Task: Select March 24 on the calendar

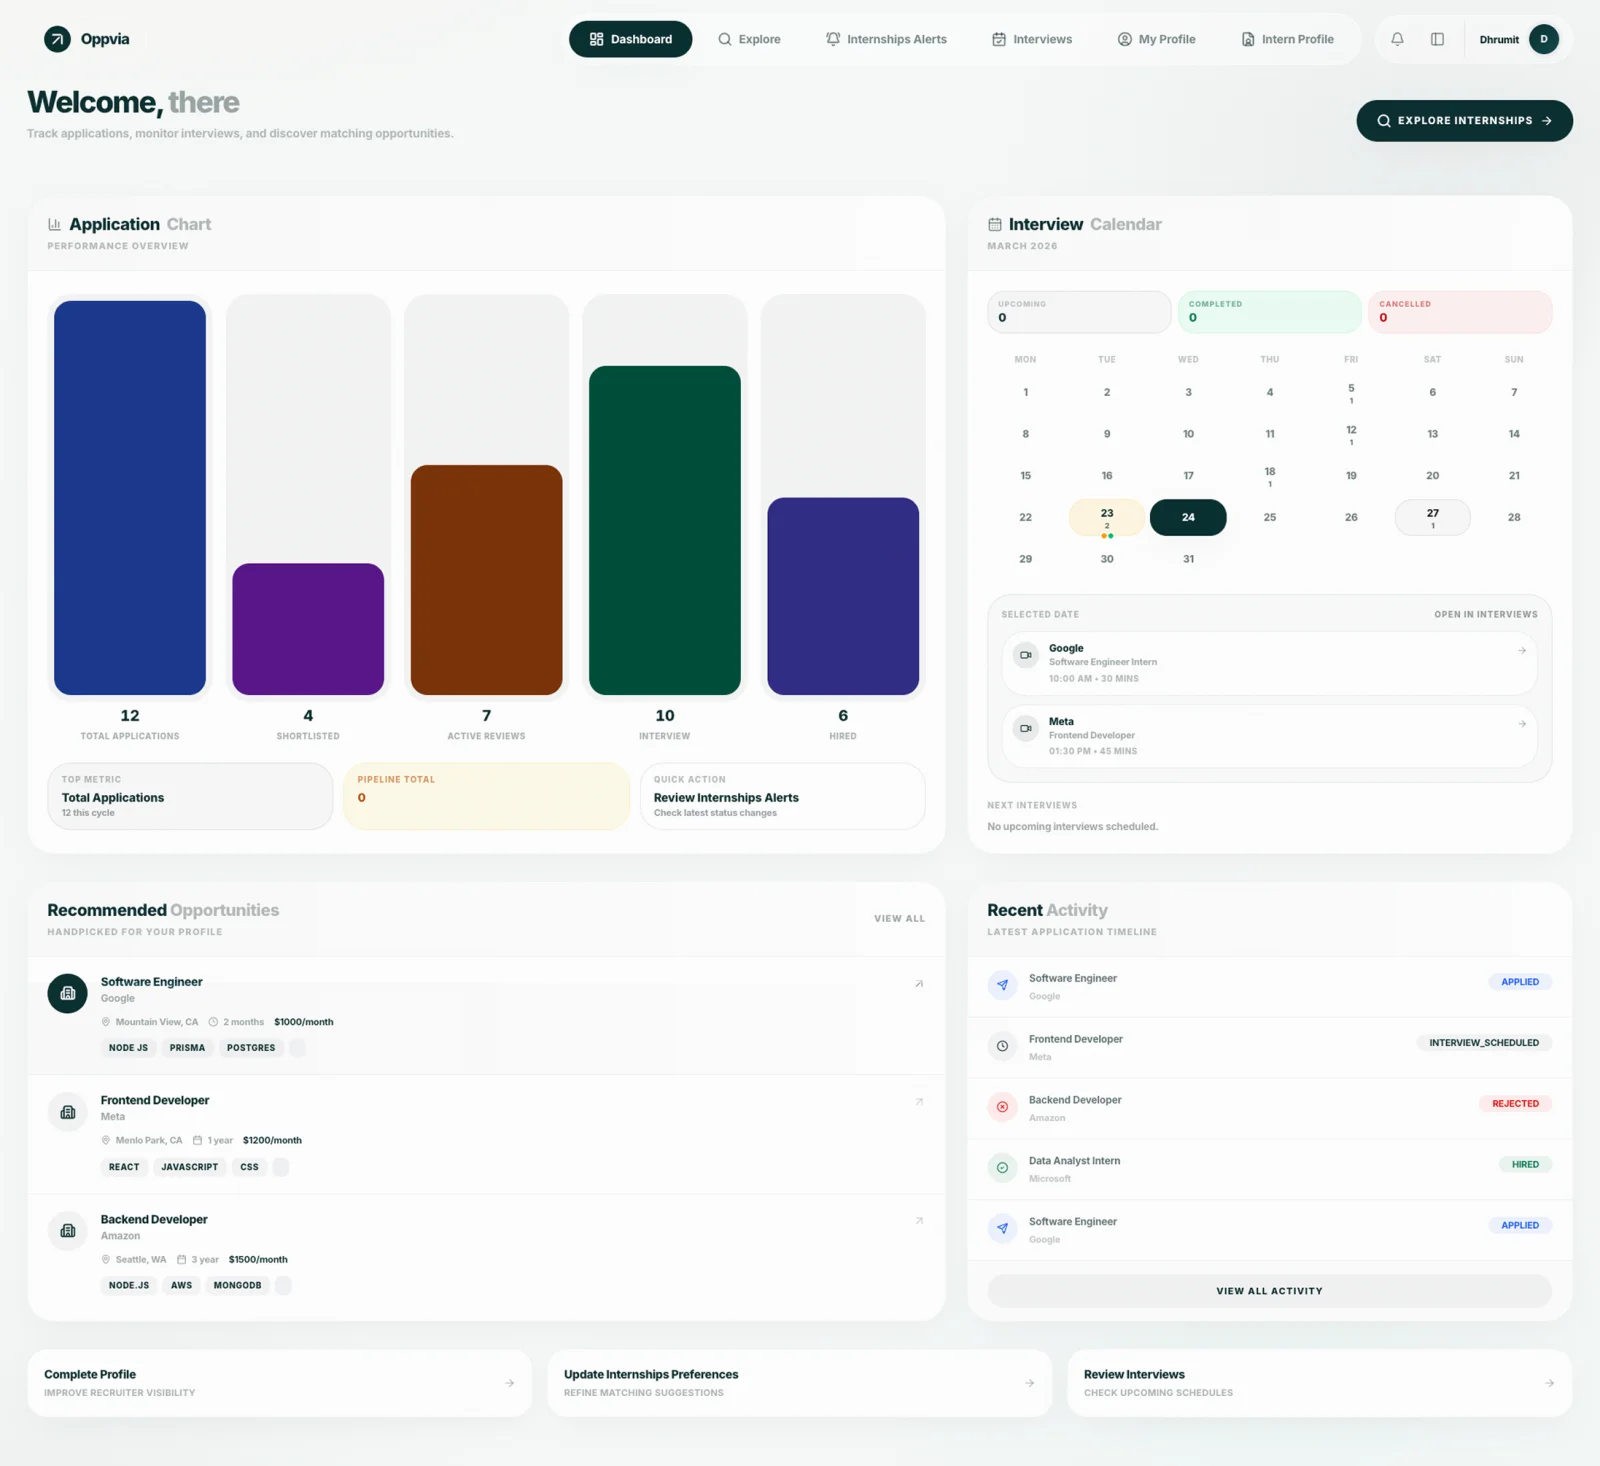Action: tap(1188, 517)
